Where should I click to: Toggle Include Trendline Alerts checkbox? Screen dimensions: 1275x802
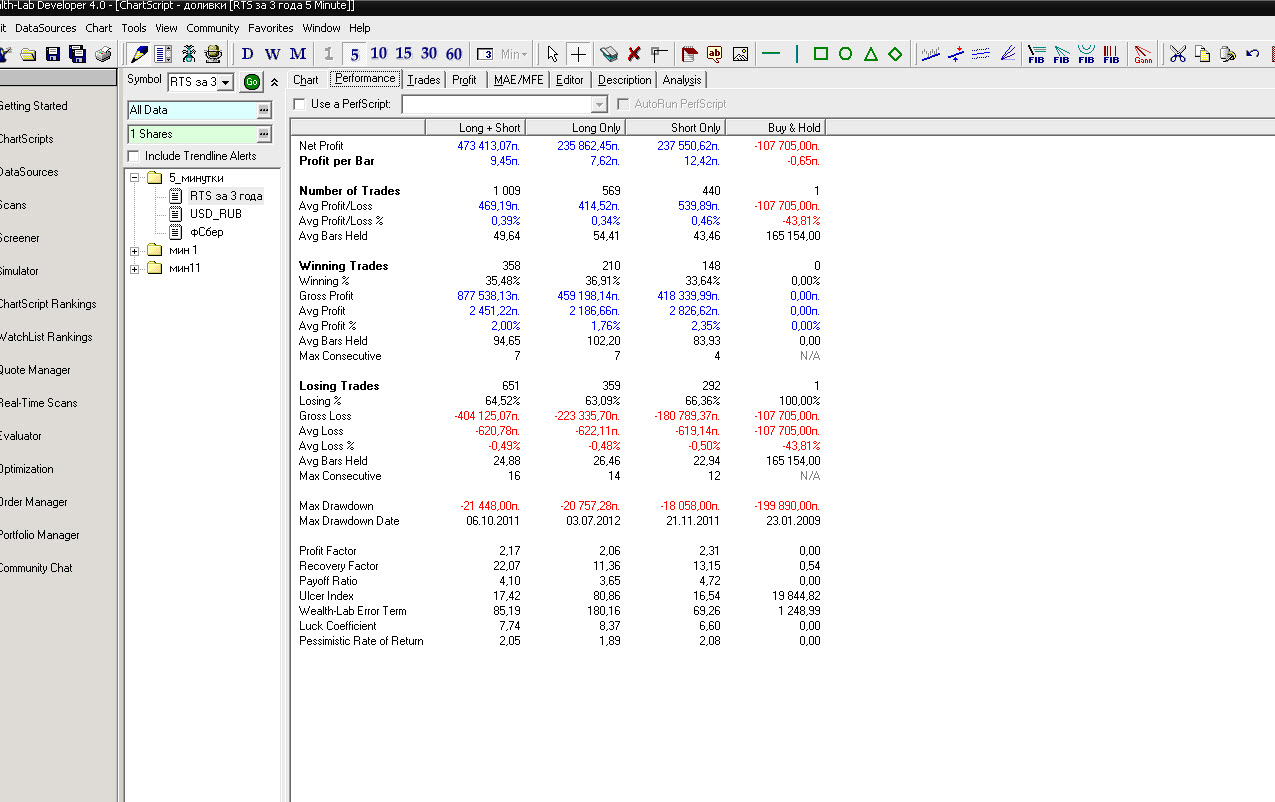click(x=133, y=156)
